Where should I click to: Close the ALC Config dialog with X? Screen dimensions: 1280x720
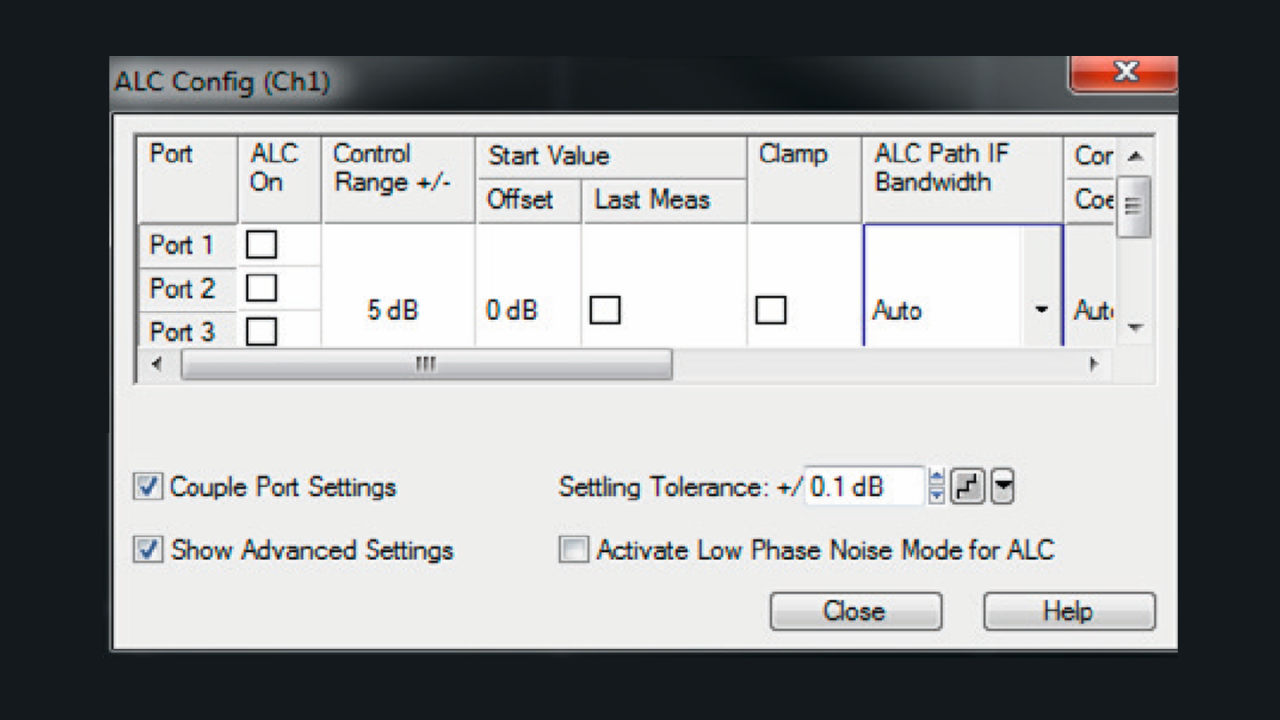click(x=1124, y=73)
